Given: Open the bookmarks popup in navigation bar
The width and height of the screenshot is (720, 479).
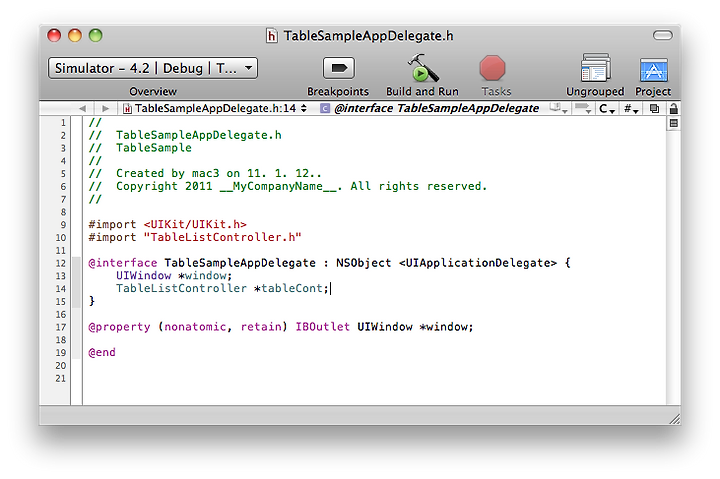Looking at the screenshot, I should [x=559, y=108].
